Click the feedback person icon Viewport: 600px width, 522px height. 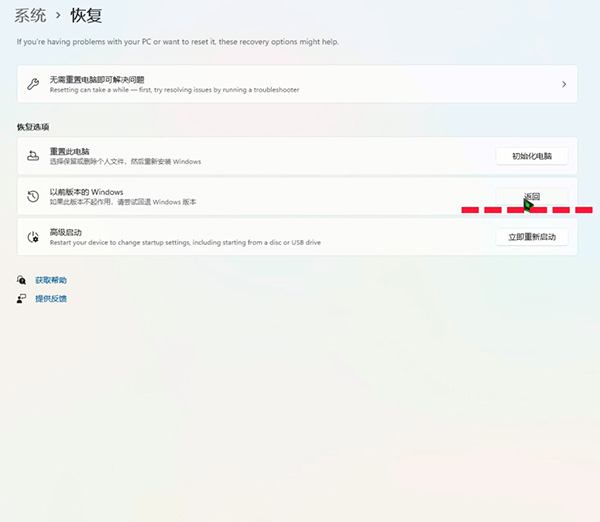tap(21, 299)
